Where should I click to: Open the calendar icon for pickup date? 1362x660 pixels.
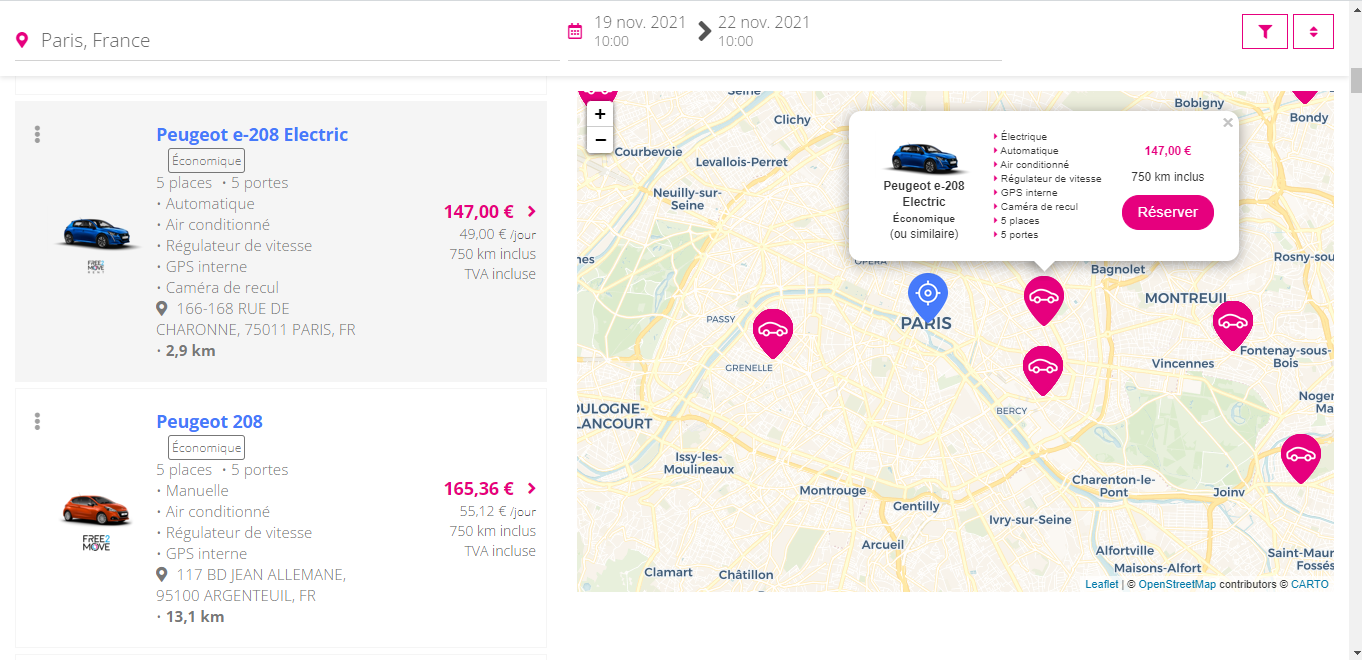click(x=575, y=31)
